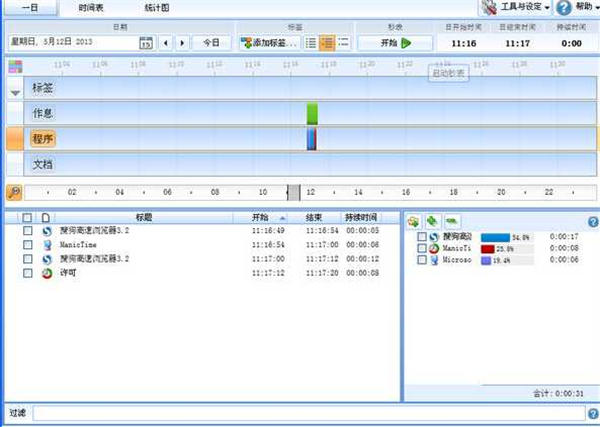This screenshot has width=600, height=427.
Task: Click browser icon in 11:16:49 row
Action: pyautogui.click(x=47, y=231)
